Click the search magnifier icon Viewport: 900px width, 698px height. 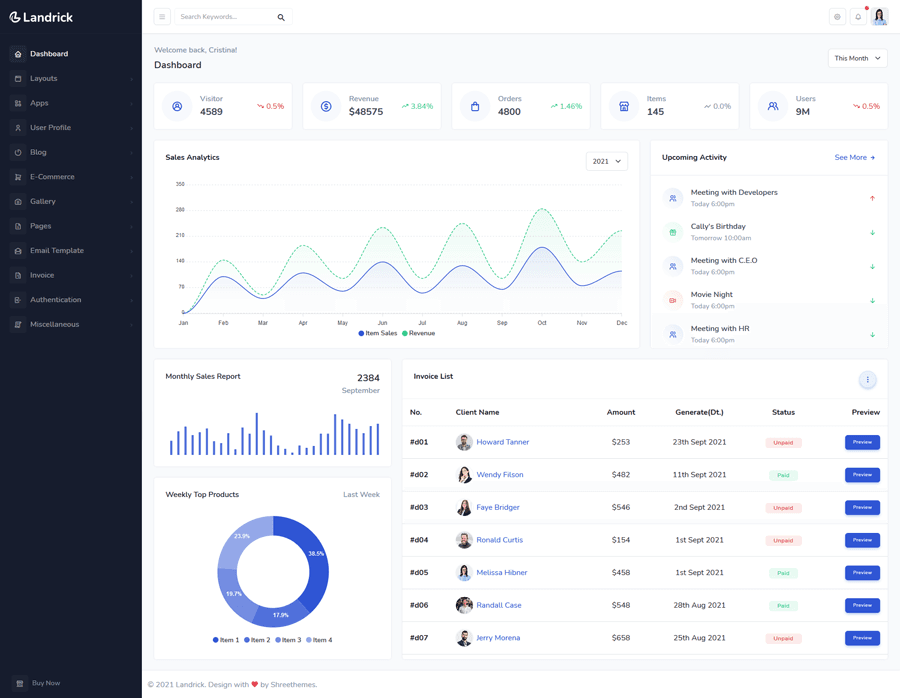pos(281,17)
